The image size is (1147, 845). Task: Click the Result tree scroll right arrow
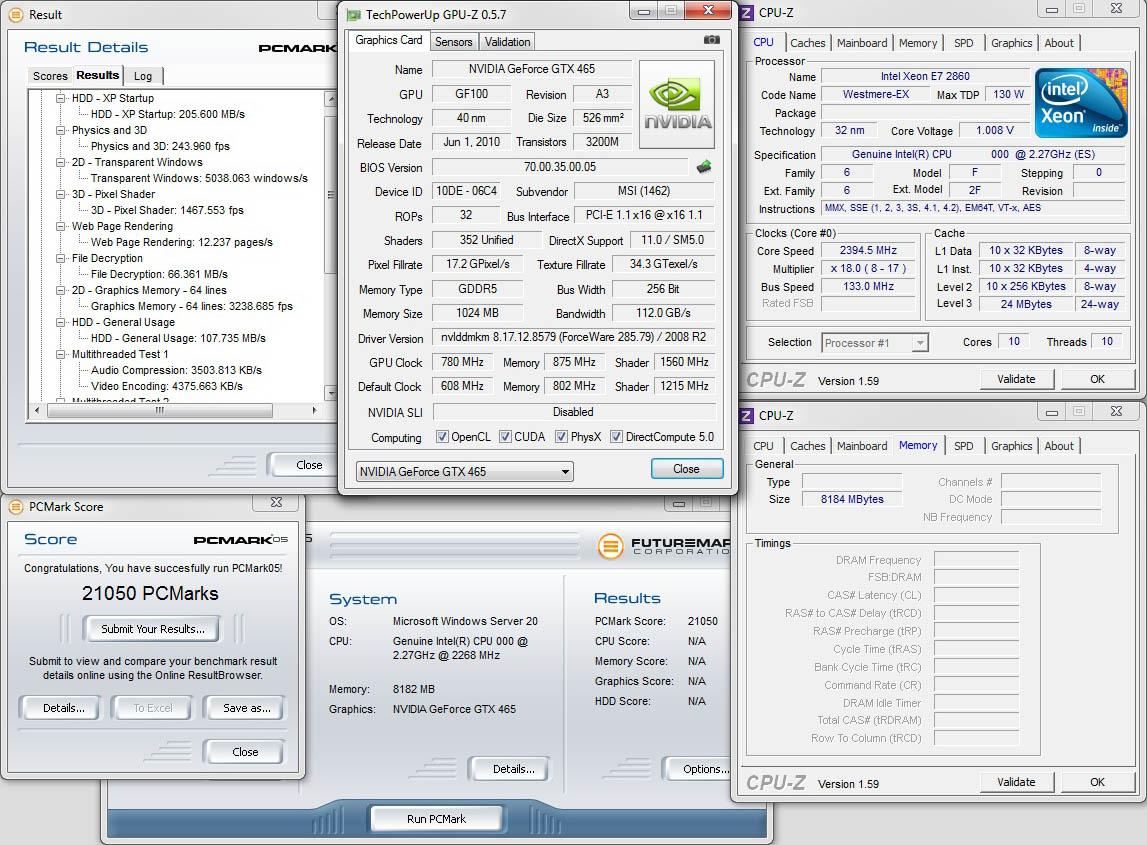click(315, 410)
